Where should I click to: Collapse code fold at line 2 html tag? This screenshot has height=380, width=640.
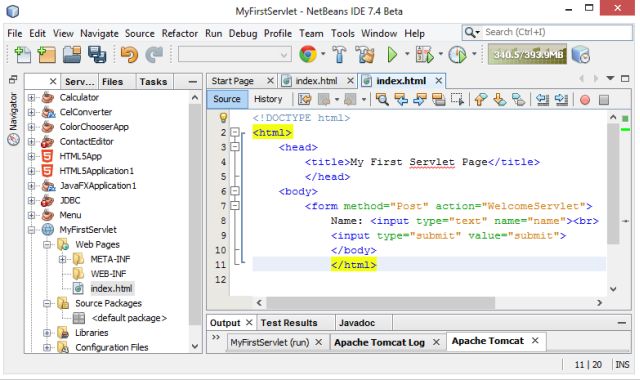(x=235, y=132)
